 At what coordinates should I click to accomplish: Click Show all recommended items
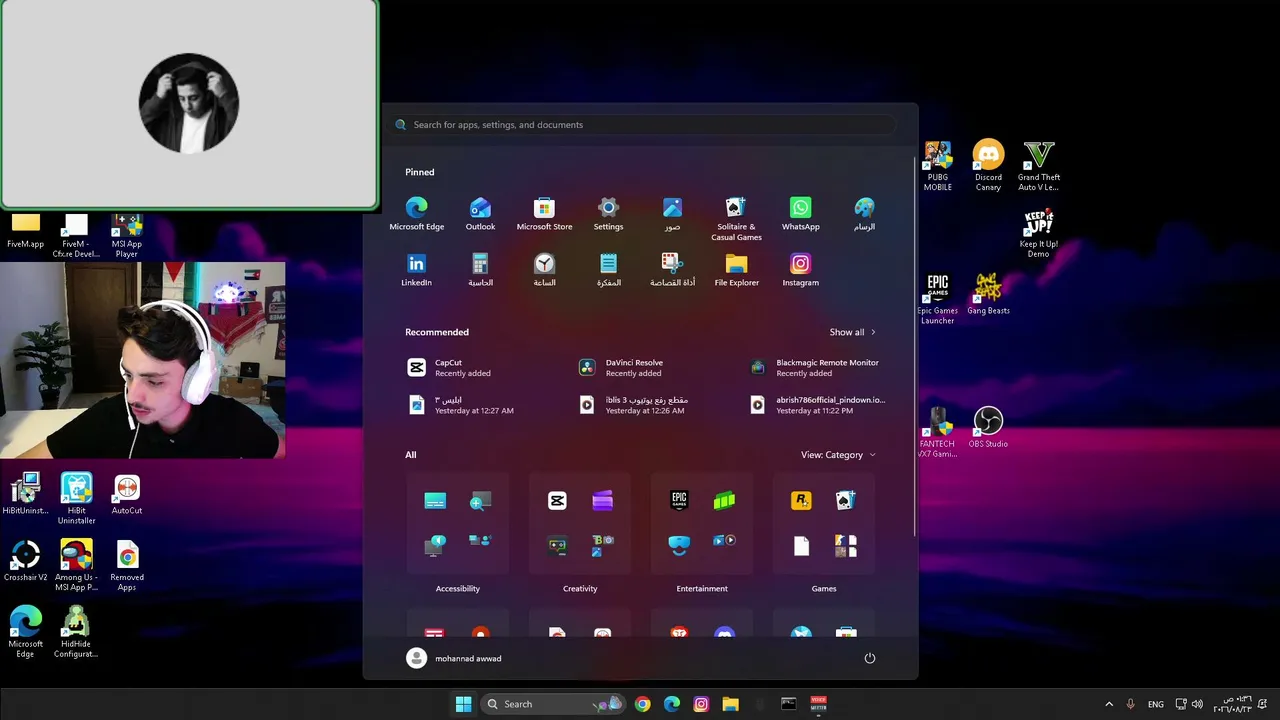coord(852,332)
